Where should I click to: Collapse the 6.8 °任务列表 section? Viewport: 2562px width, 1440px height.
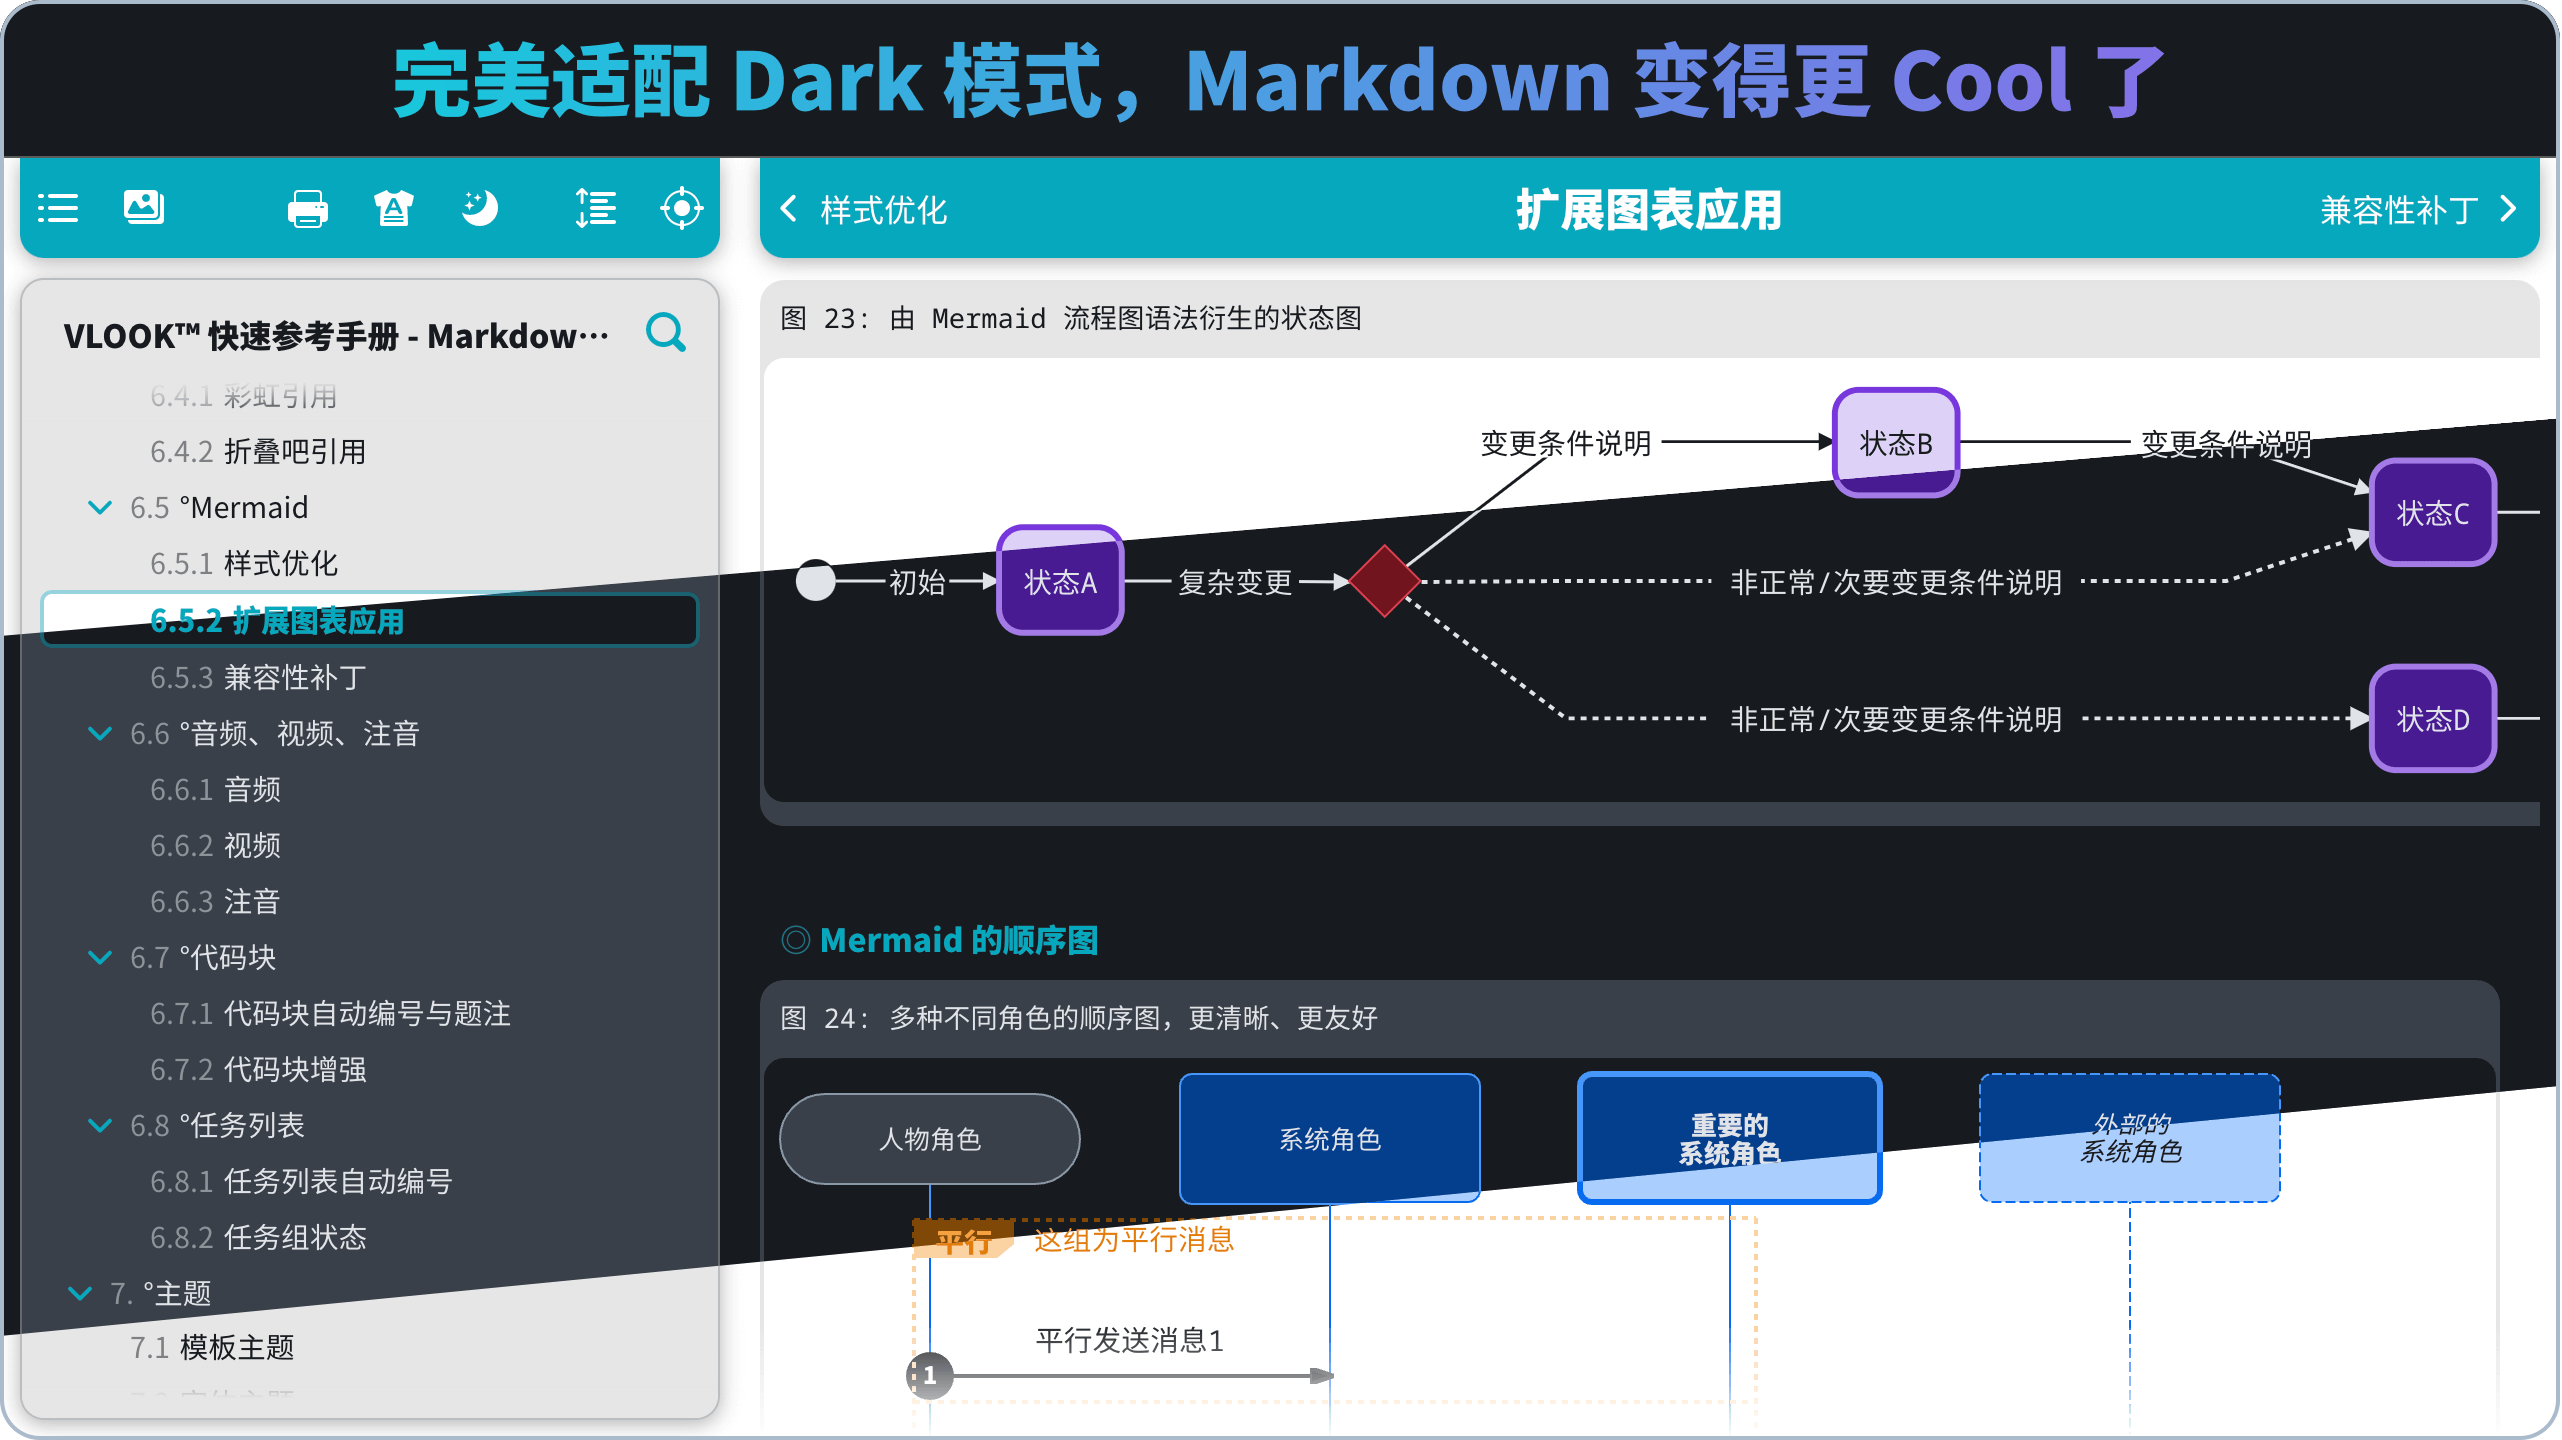coord(100,1125)
